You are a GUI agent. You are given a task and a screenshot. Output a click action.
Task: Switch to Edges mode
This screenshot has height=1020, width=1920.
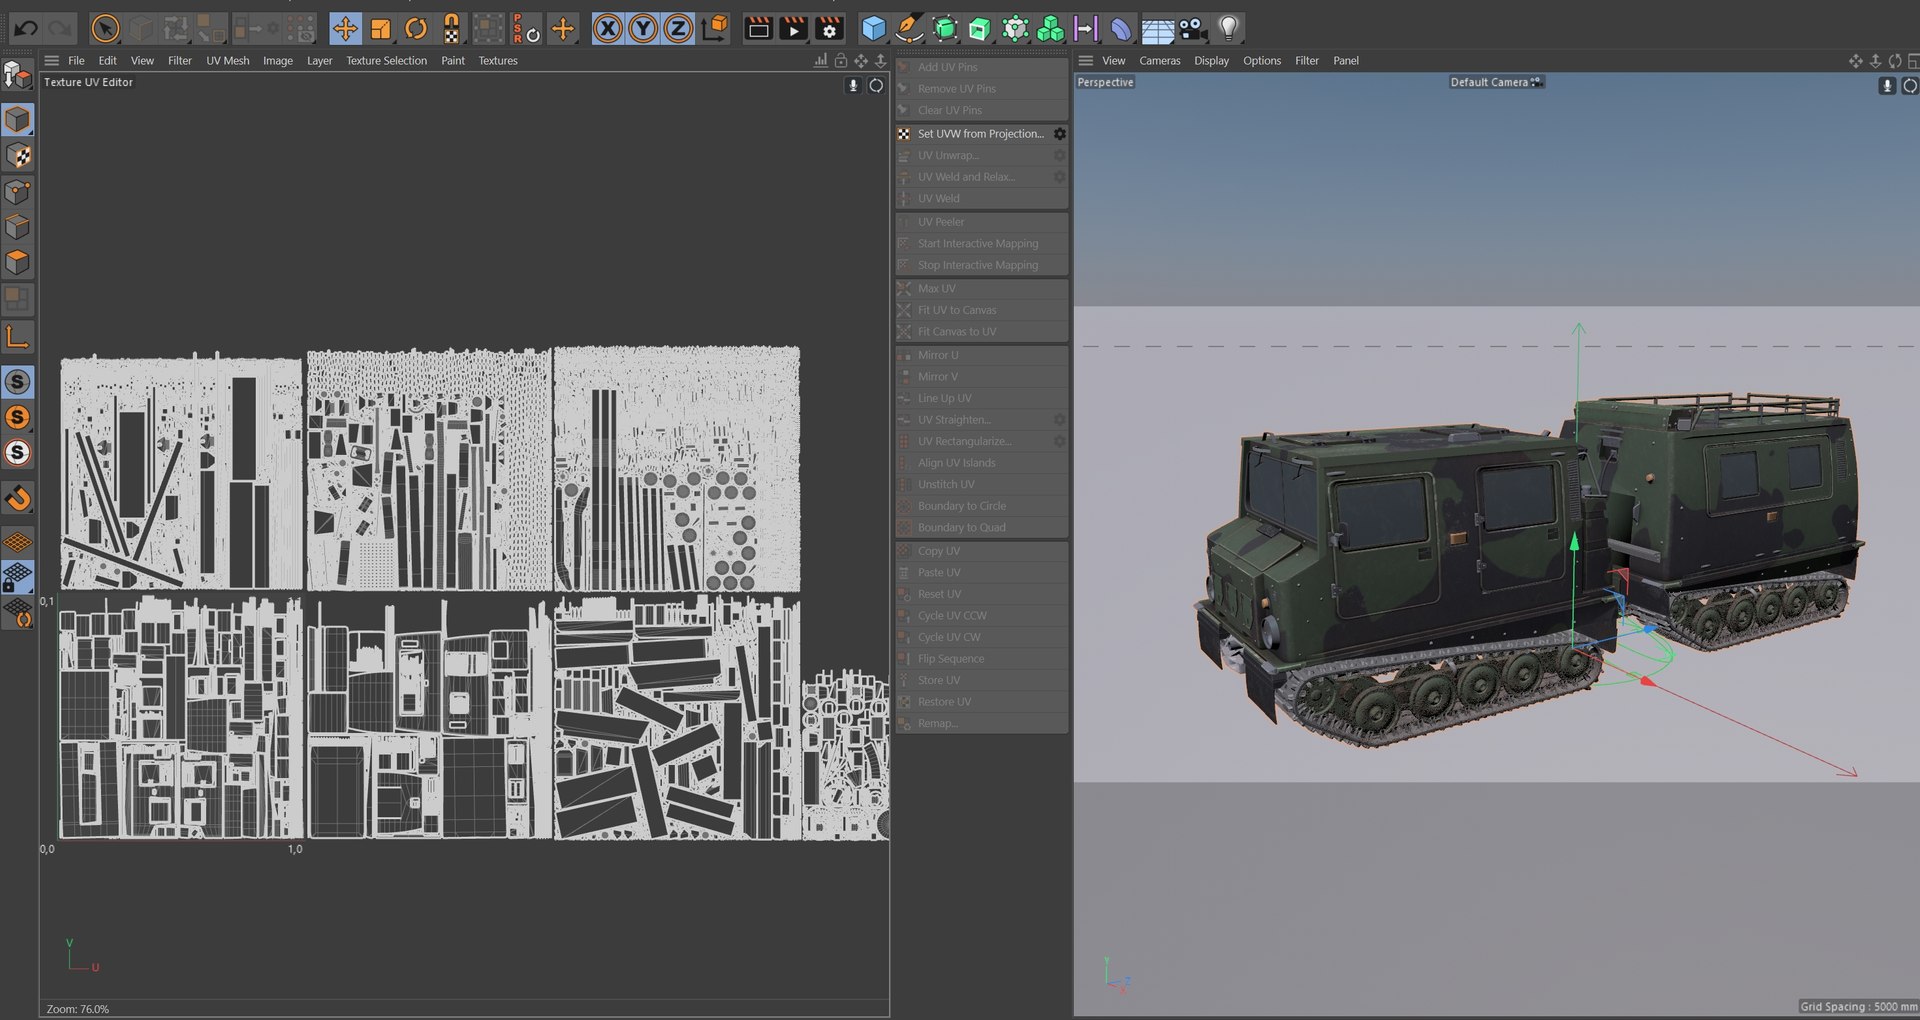point(18,227)
